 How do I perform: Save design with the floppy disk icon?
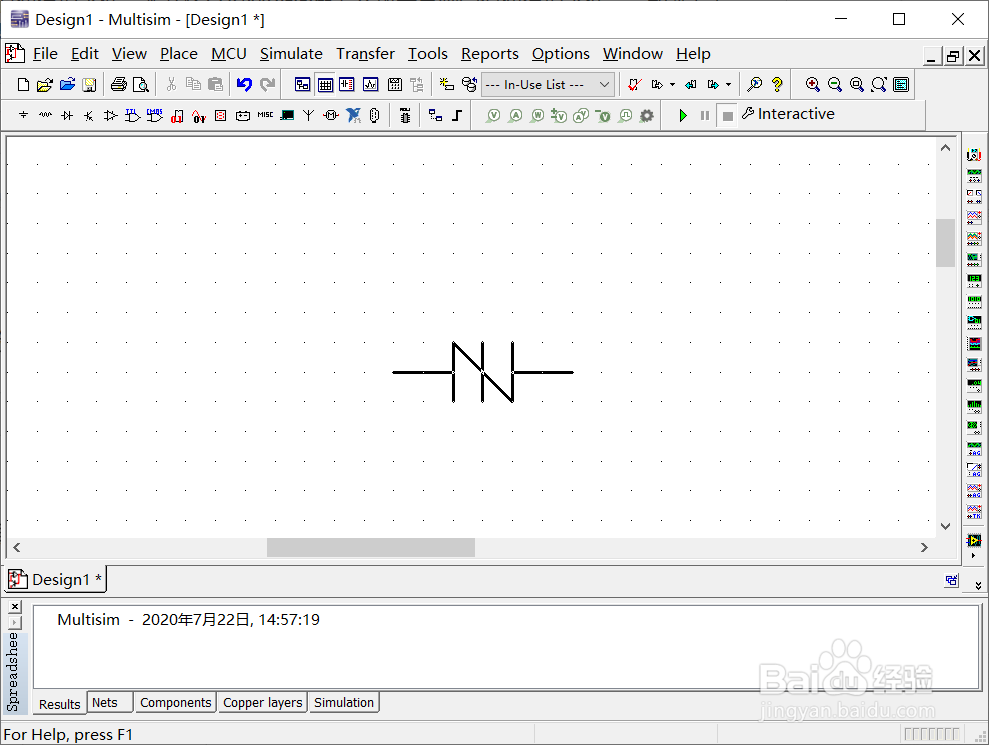pos(89,85)
